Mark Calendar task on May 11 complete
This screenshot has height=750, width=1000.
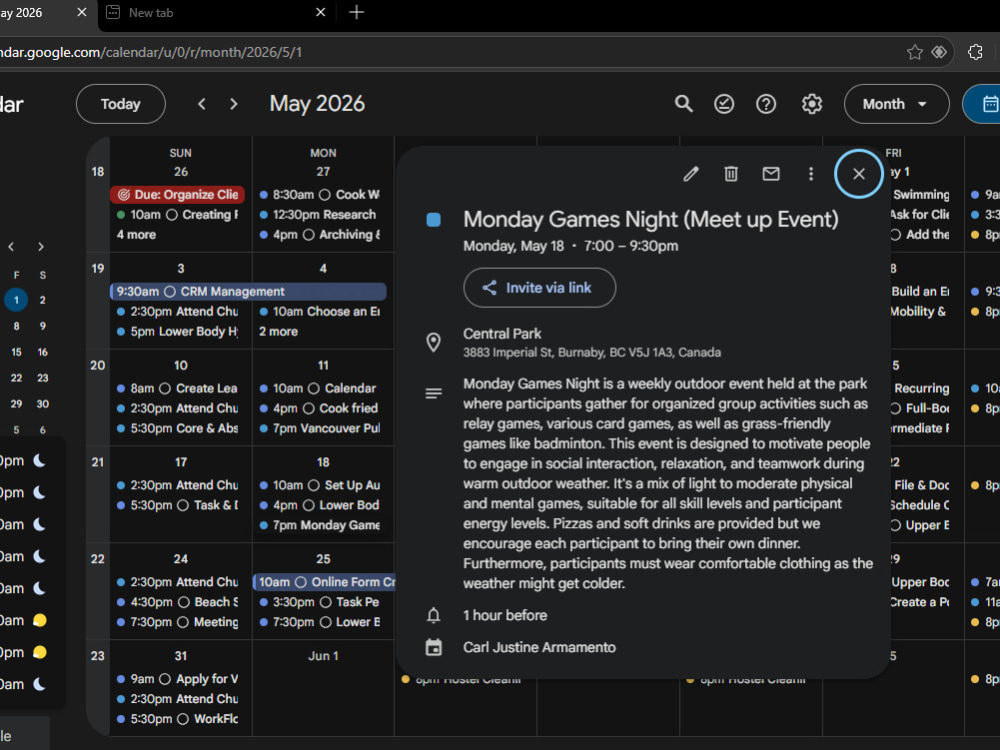coord(313,388)
